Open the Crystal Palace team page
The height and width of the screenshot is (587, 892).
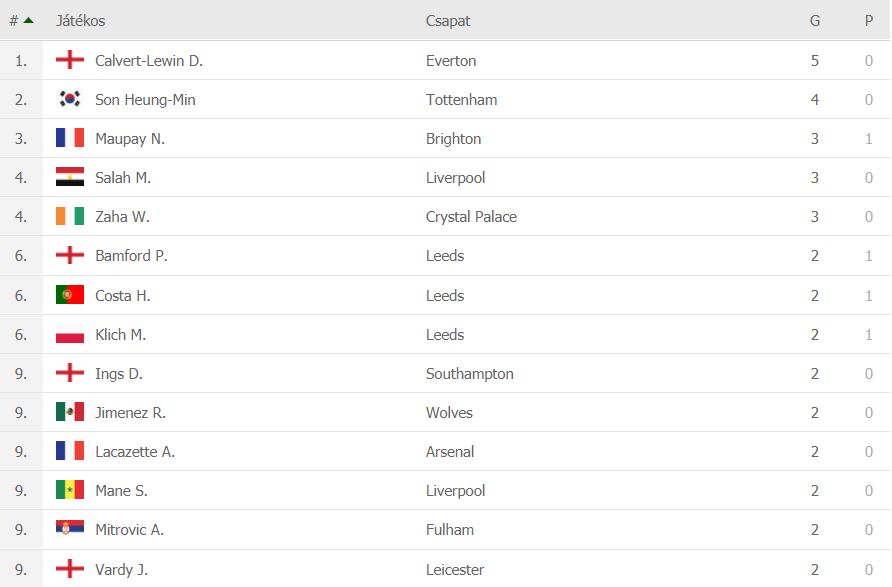471,217
